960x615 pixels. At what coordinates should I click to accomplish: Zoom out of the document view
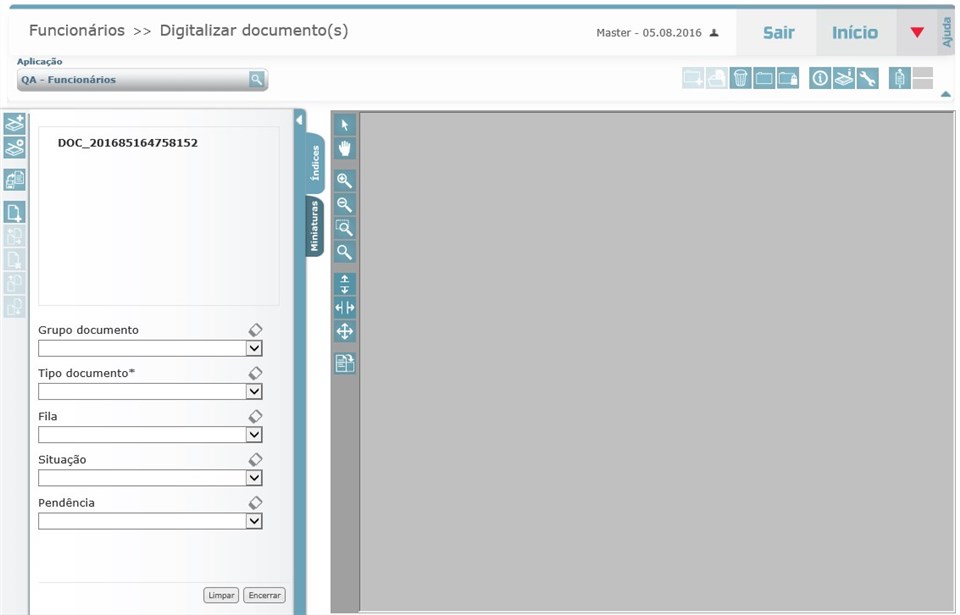click(x=344, y=205)
